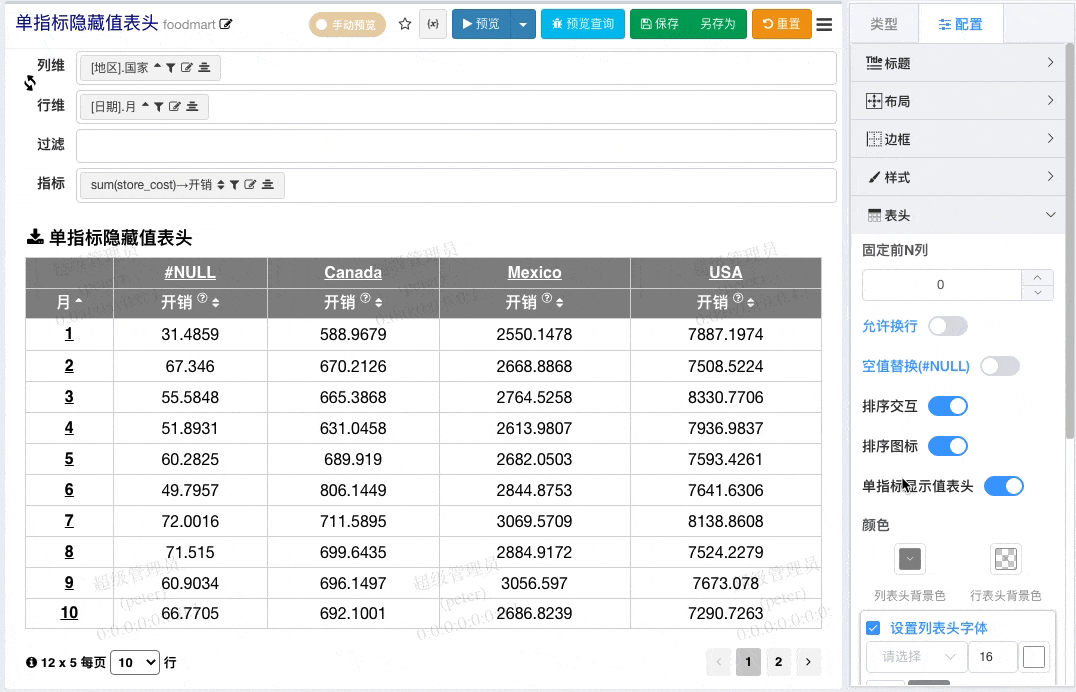The height and width of the screenshot is (692, 1076).
Task: Select the 配置 tab
Action: click(960, 24)
